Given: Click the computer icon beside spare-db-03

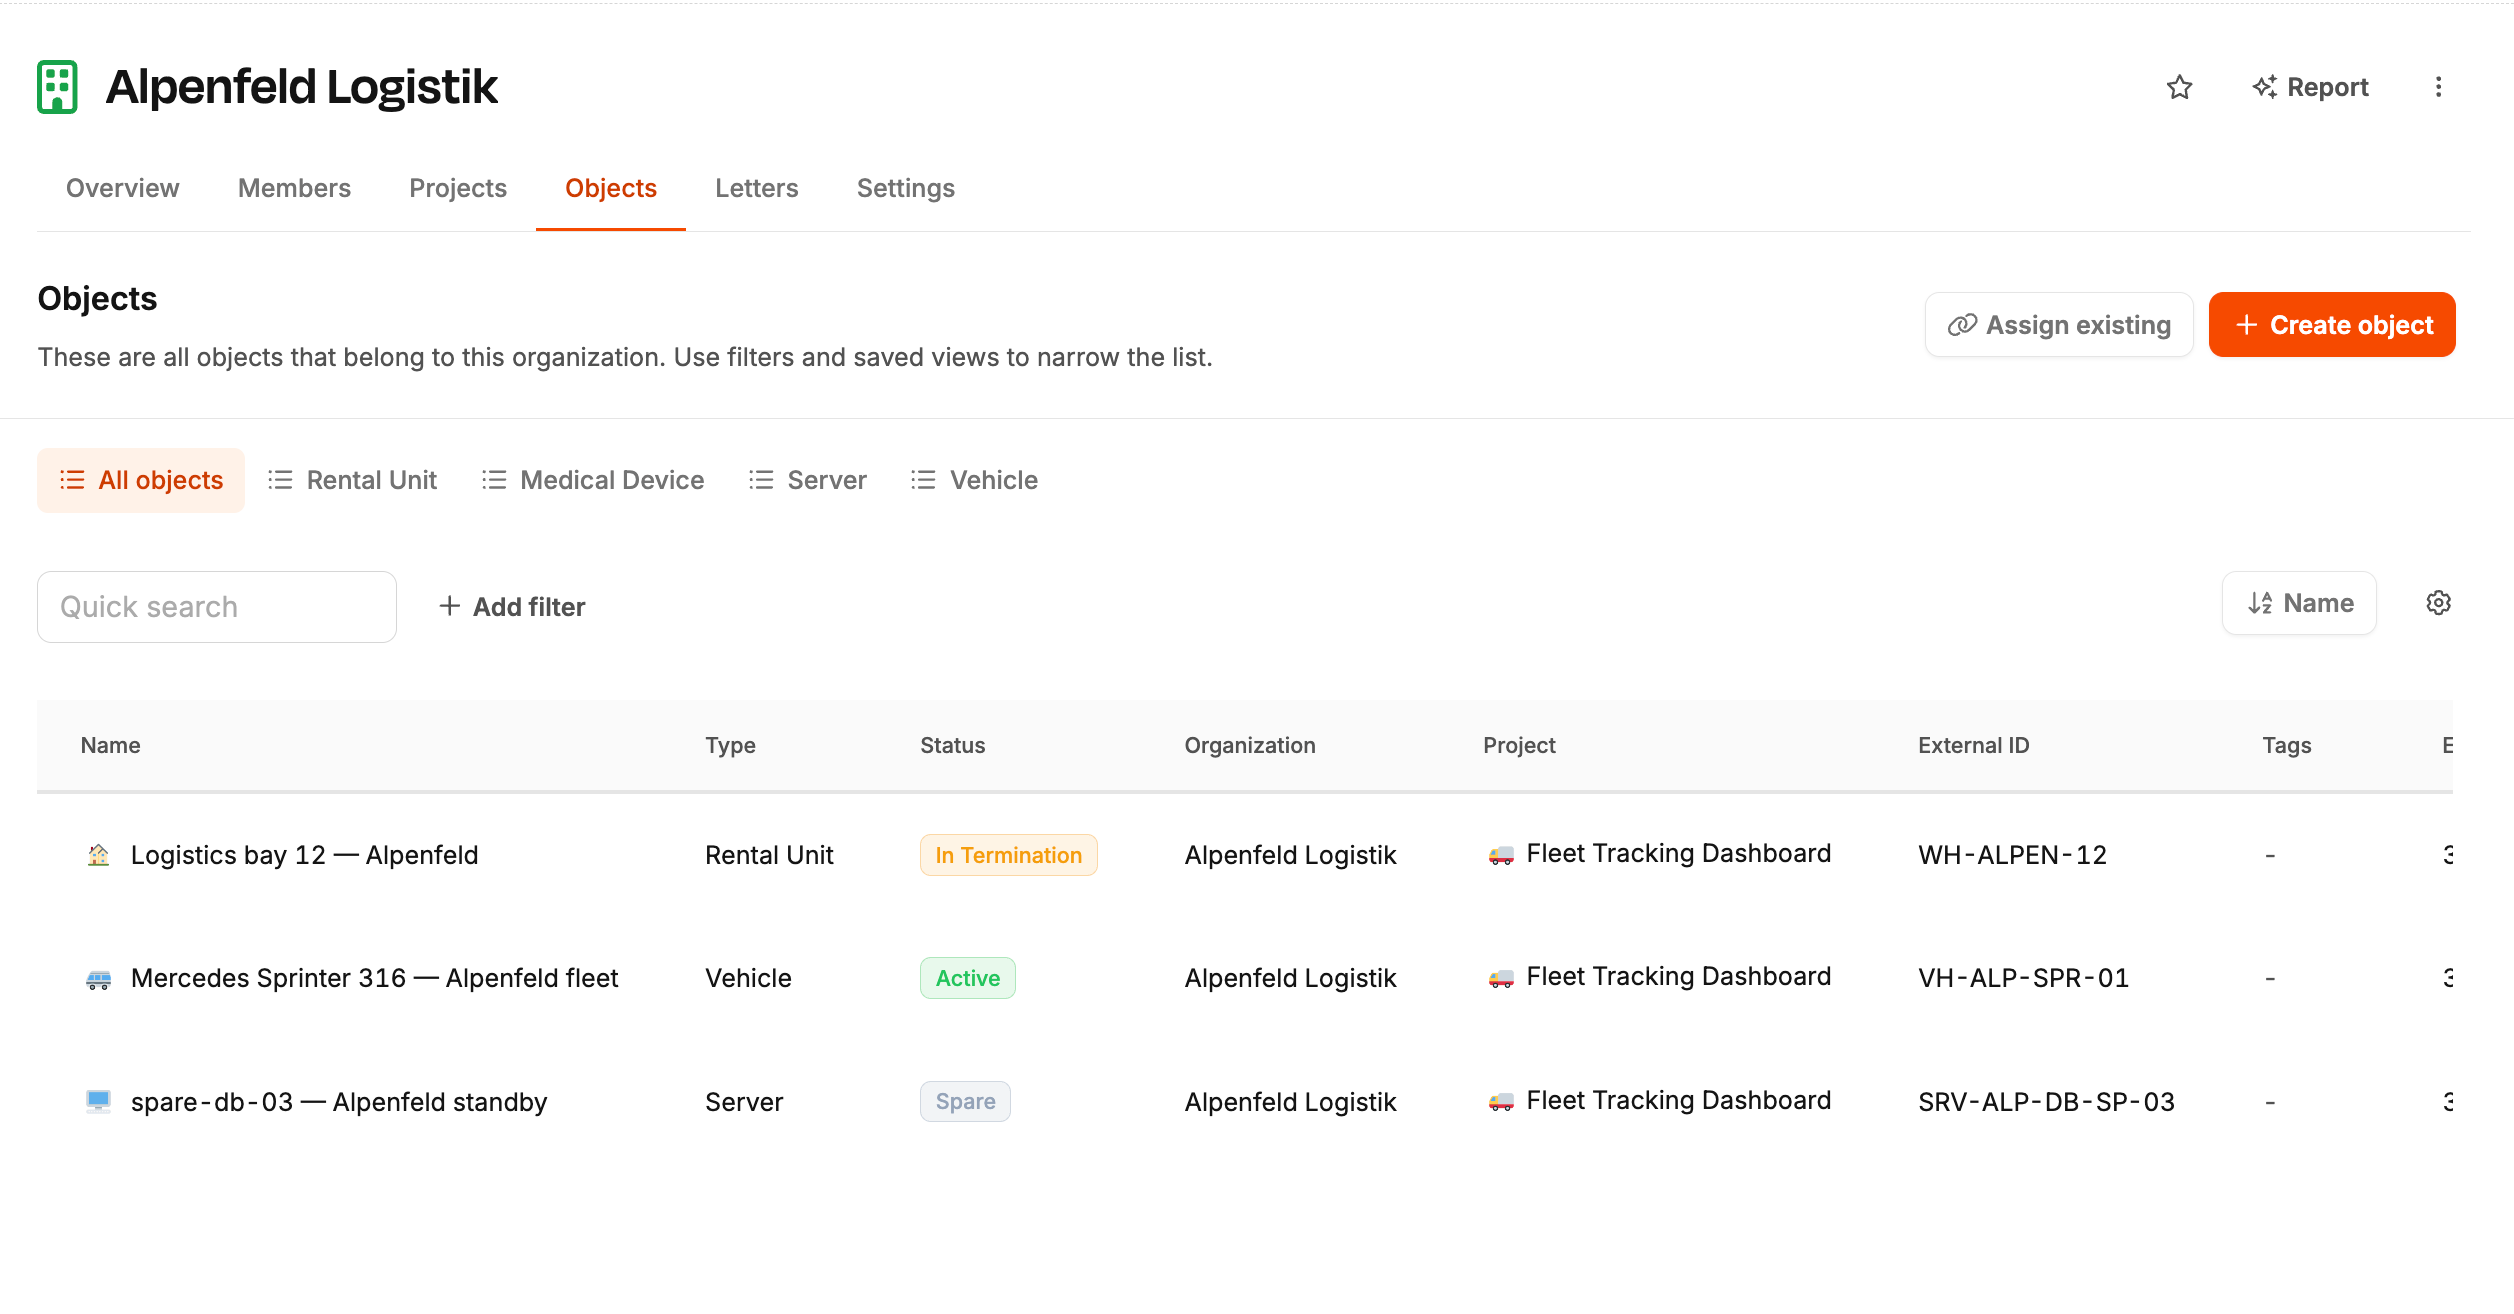Looking at the screenshot, I should point(98,1102).
